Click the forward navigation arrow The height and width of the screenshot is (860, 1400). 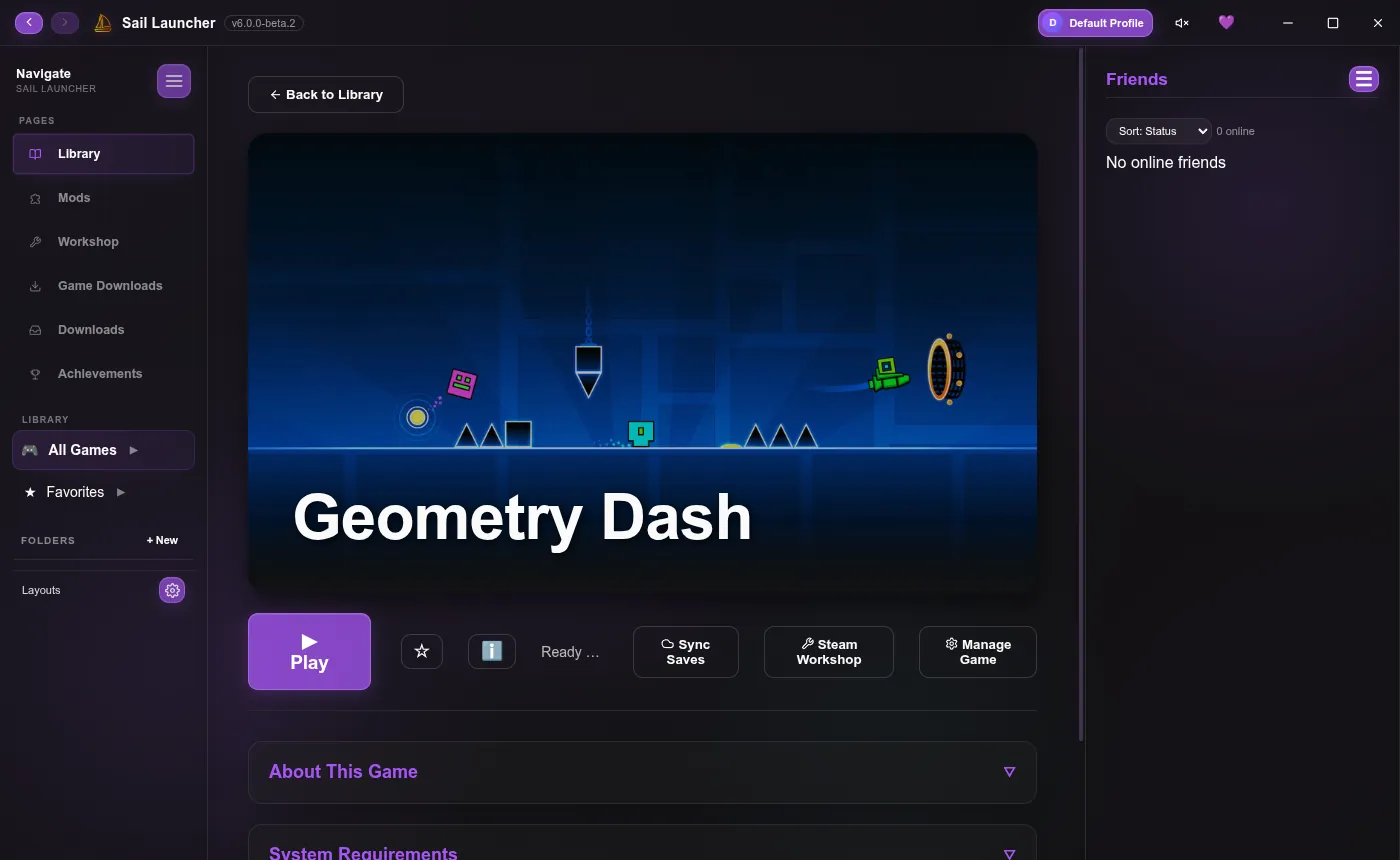click(65, 22)
